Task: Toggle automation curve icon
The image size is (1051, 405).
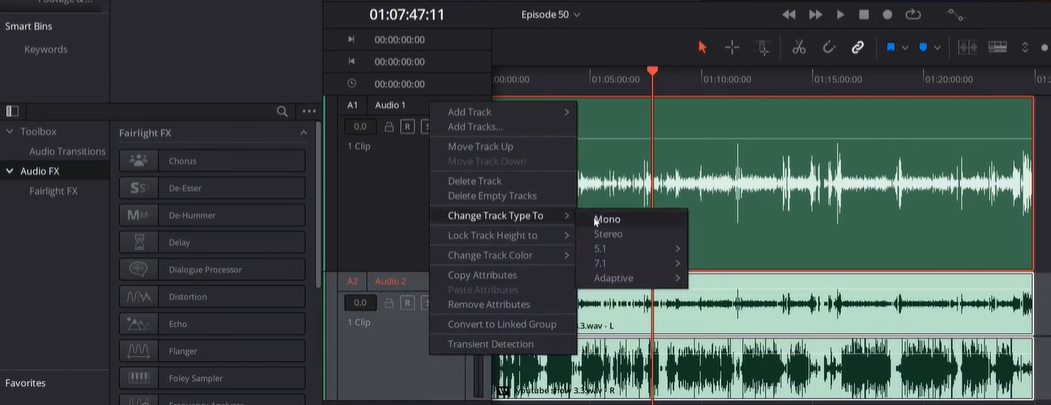Action: 954,14
